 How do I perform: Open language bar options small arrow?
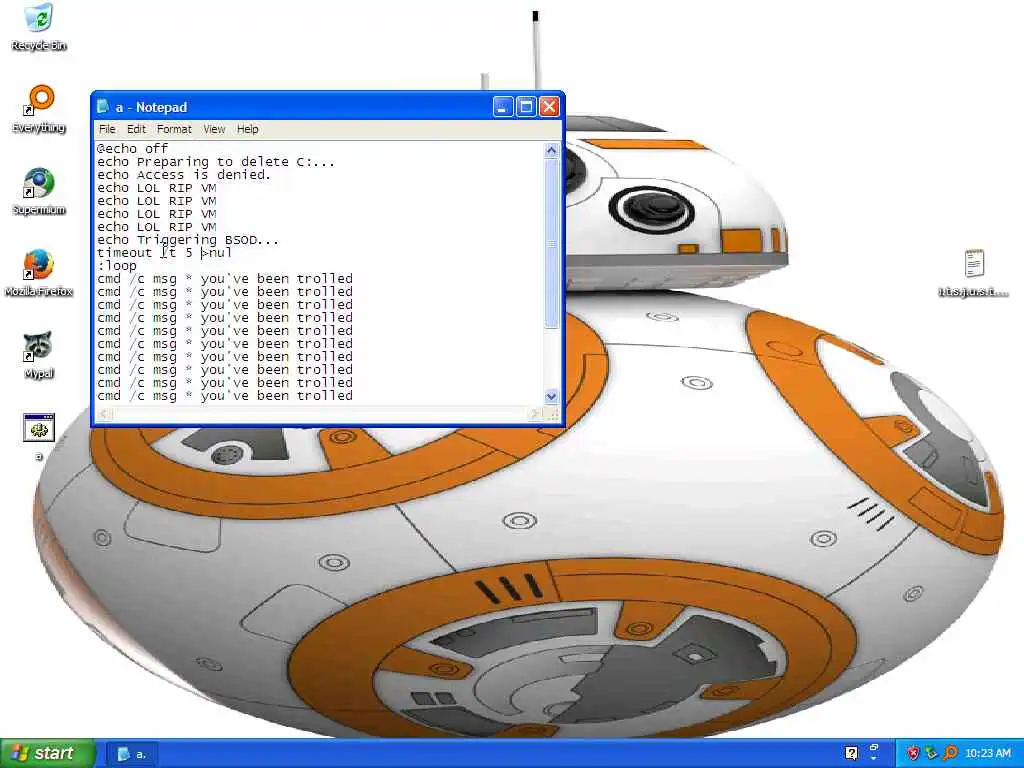click(874, 759)
